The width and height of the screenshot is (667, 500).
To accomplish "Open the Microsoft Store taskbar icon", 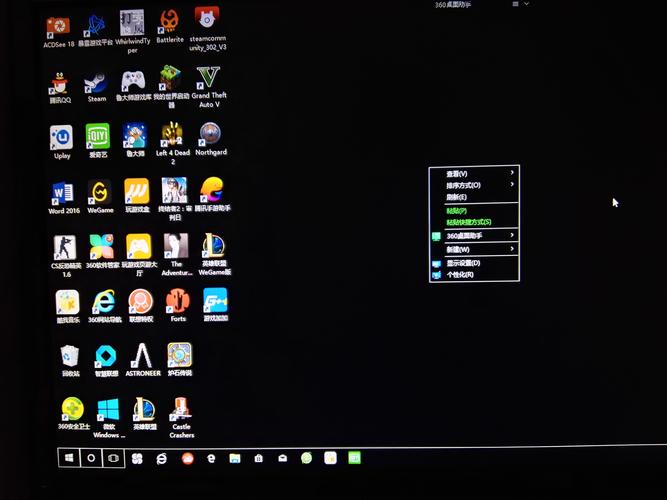I will pyautogui.click(x=259, y=458).
